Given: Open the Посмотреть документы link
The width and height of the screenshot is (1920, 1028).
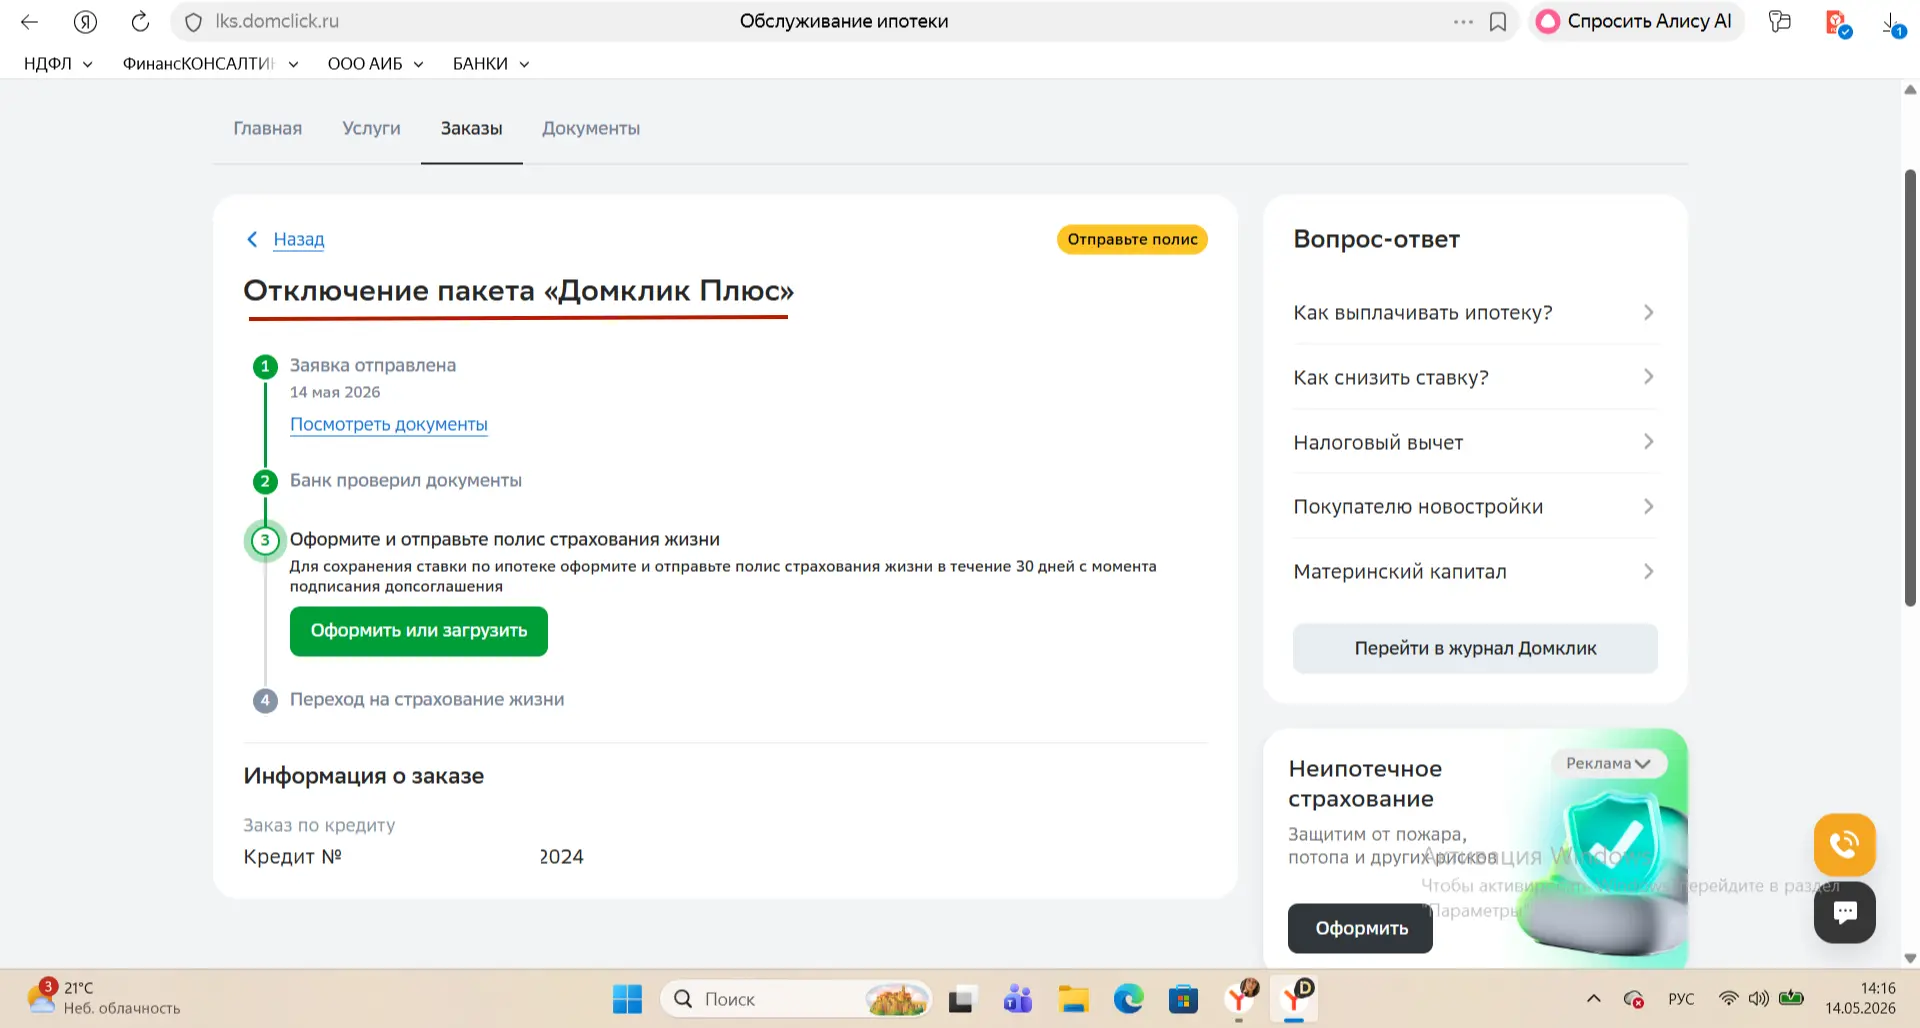Looking at the screenshot, I should 389,424.
